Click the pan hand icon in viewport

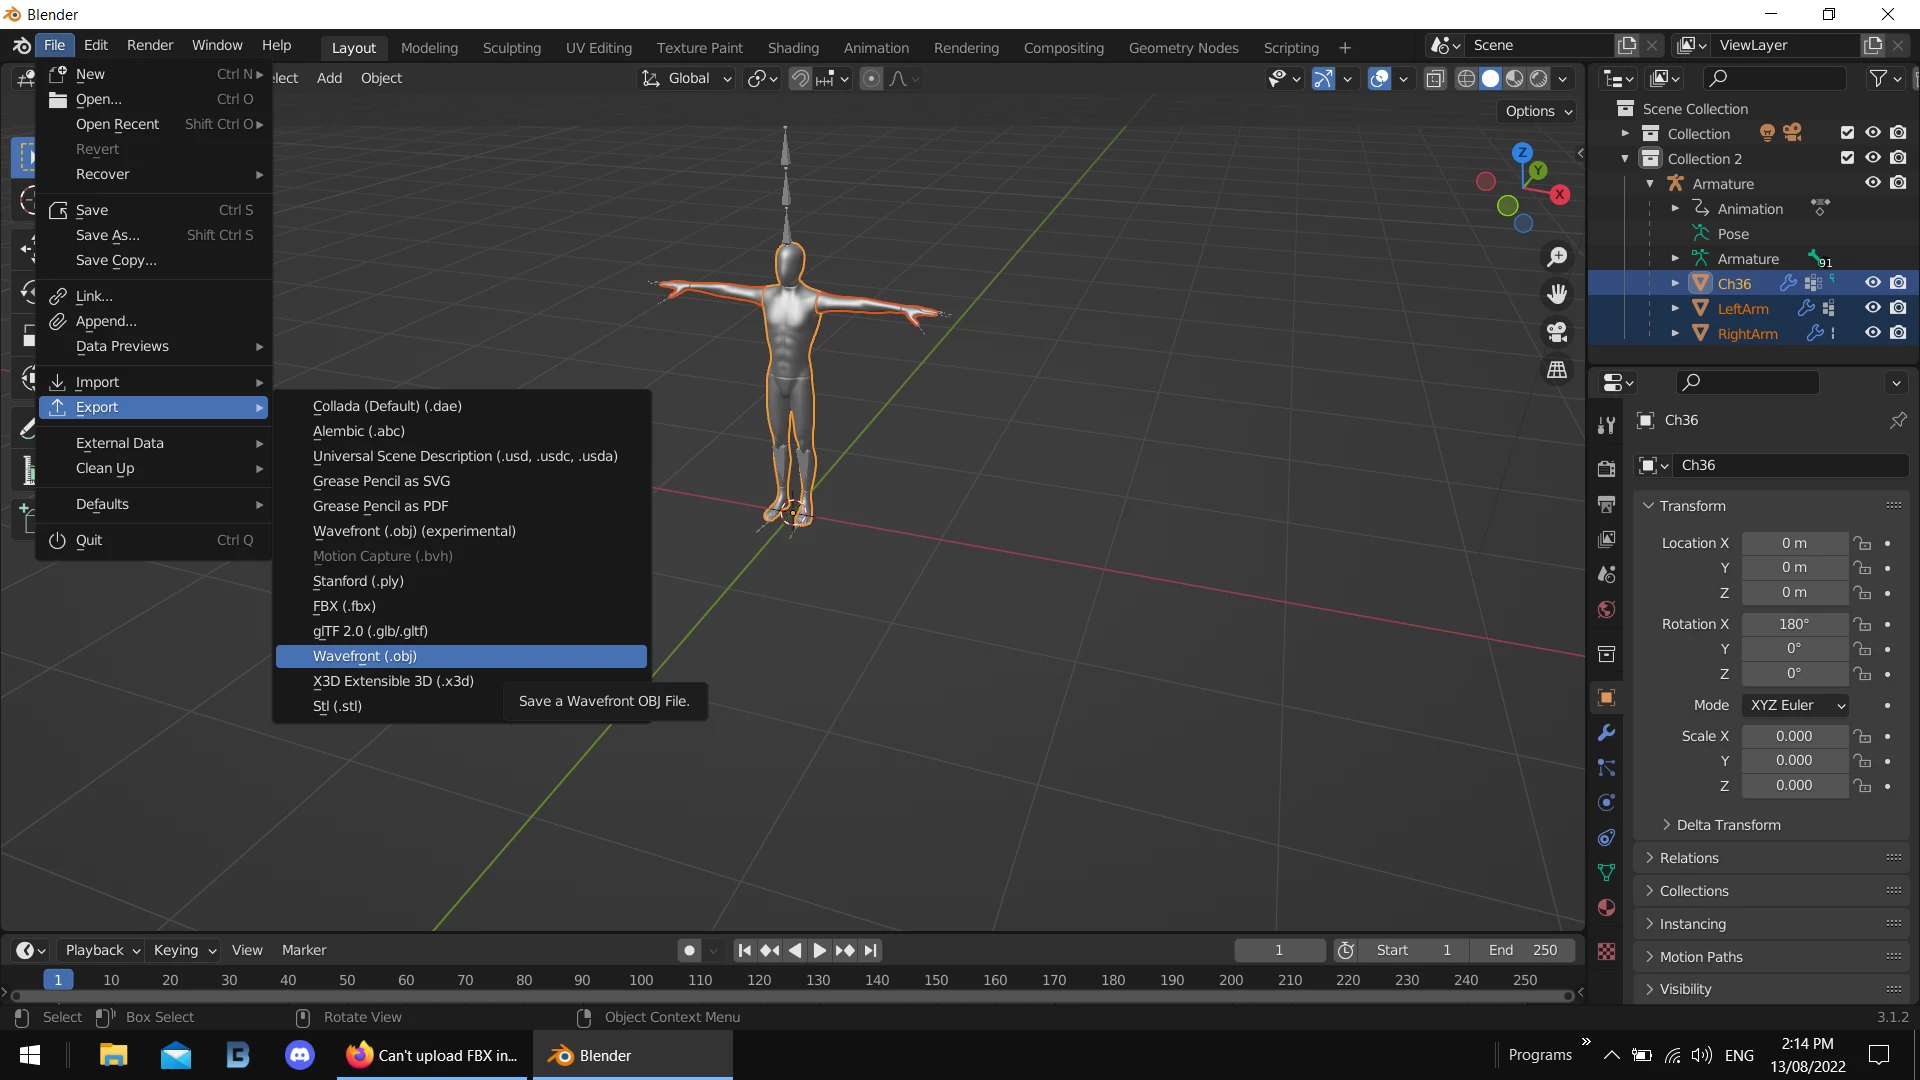pyautogui.click(x=1557, y=294)
